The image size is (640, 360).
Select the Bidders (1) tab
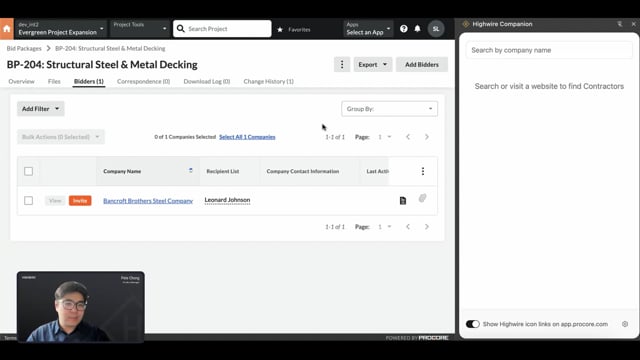pos(89,81)
